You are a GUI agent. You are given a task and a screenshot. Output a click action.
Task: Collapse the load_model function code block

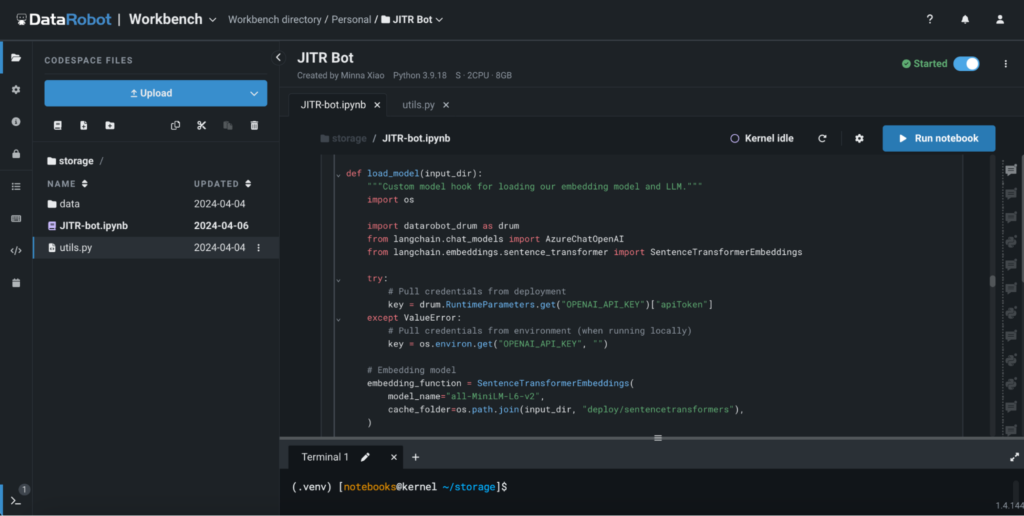[338, 174]
